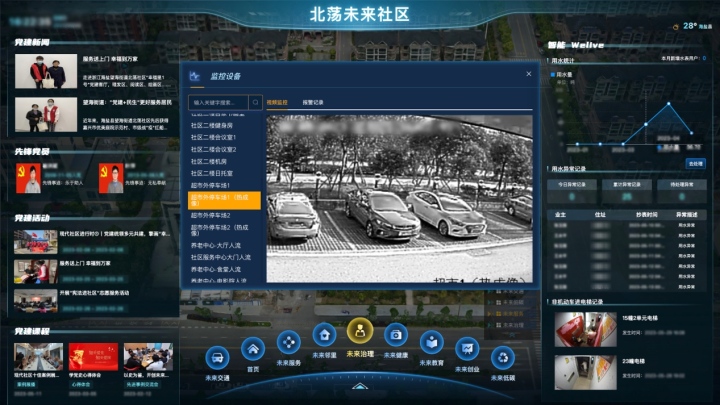Open second 党建新闻 thumbnail photo
Viewport: 720px width, 405px height.
point(46,114)
